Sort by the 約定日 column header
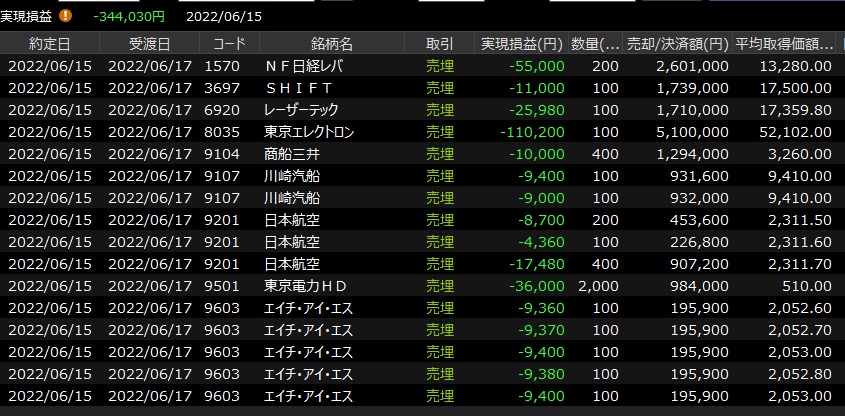Image resolution: width=845 pixels, height=416 pixels. point(50,44)
